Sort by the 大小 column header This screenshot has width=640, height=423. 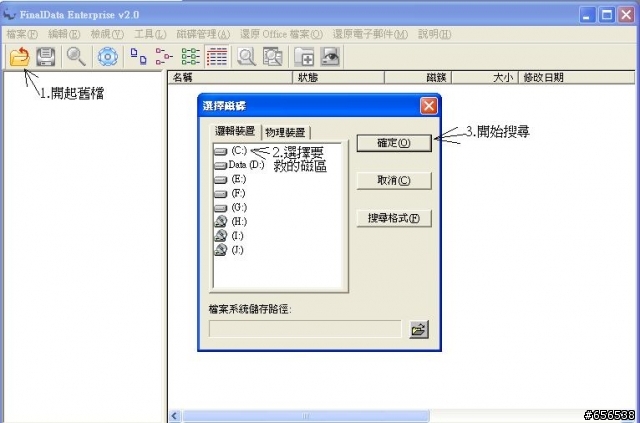pyautogui.click(x=485, y=77)
